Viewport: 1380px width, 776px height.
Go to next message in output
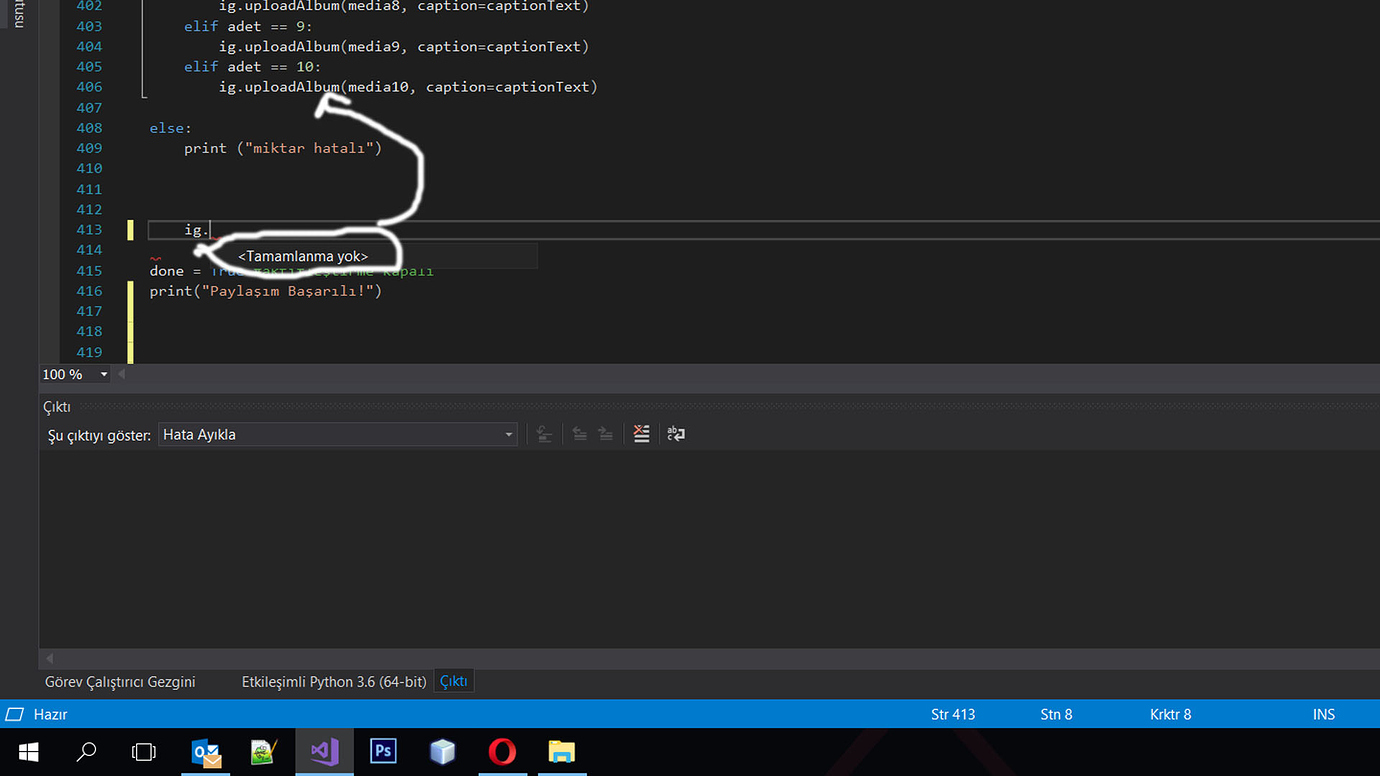coord(605,434)
